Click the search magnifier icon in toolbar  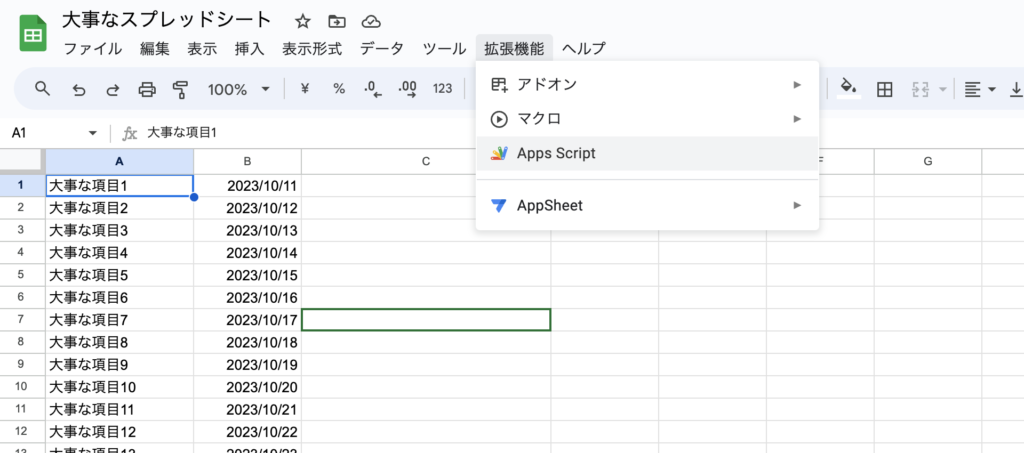[x=42, y=89]
